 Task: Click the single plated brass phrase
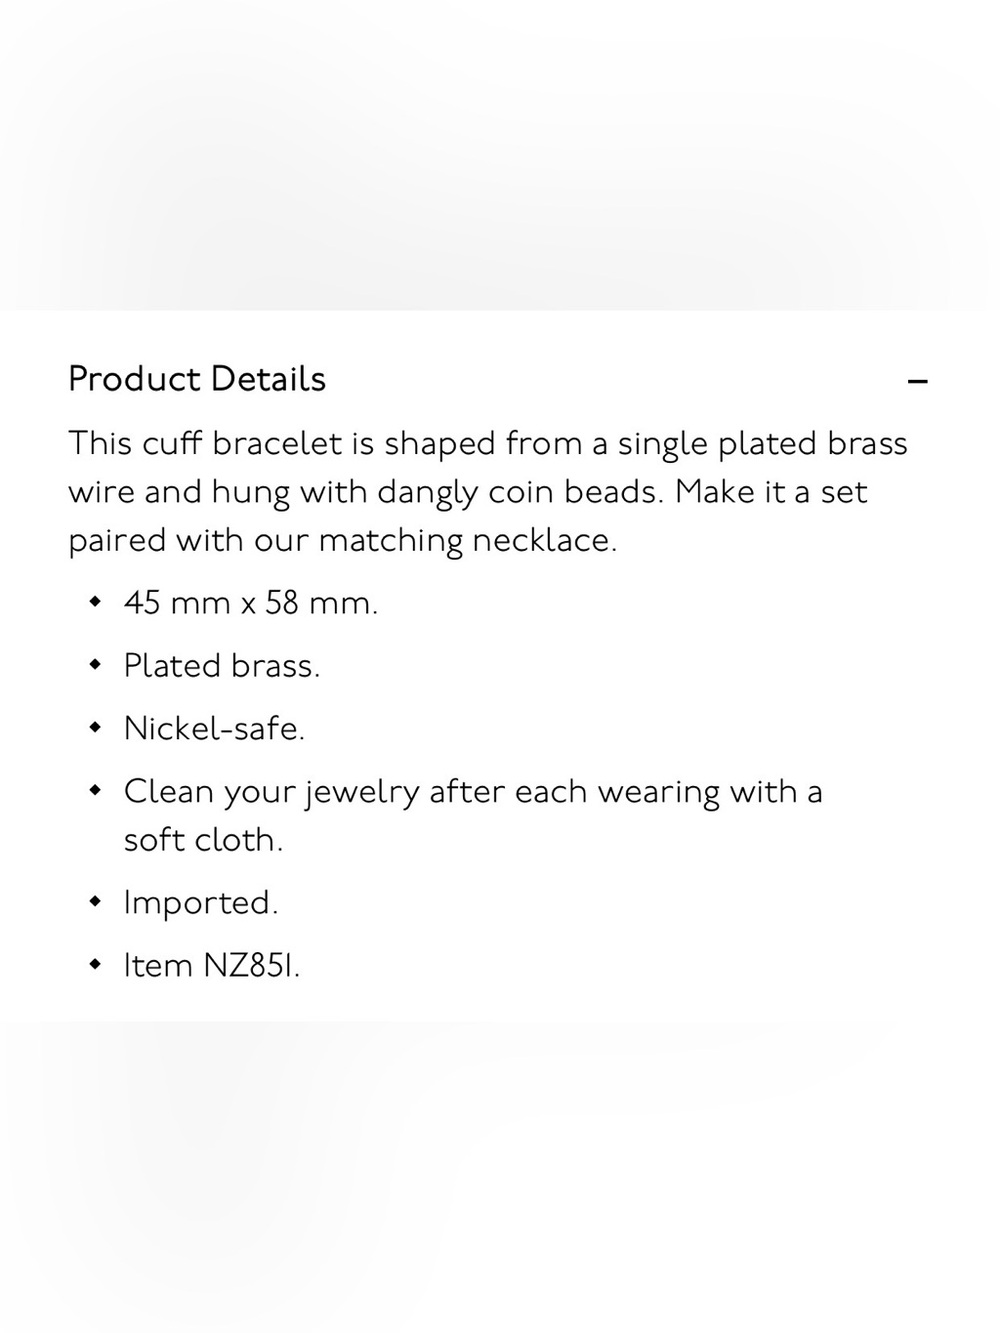point(762,444)
